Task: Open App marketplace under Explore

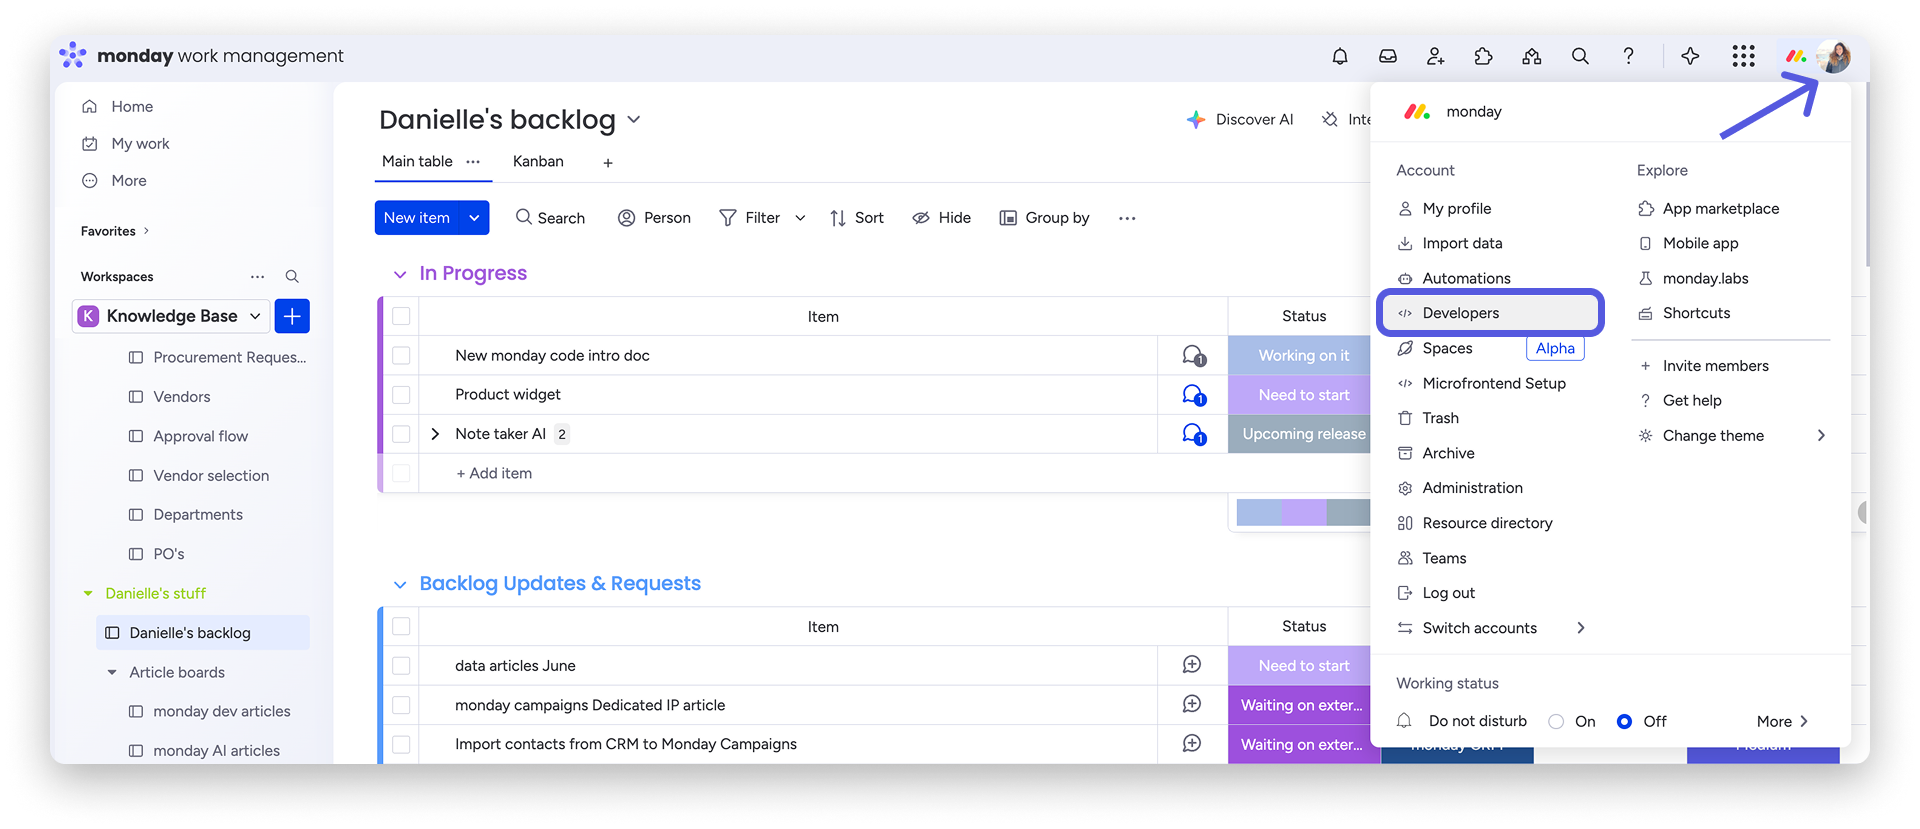Action: [1721, 208]
